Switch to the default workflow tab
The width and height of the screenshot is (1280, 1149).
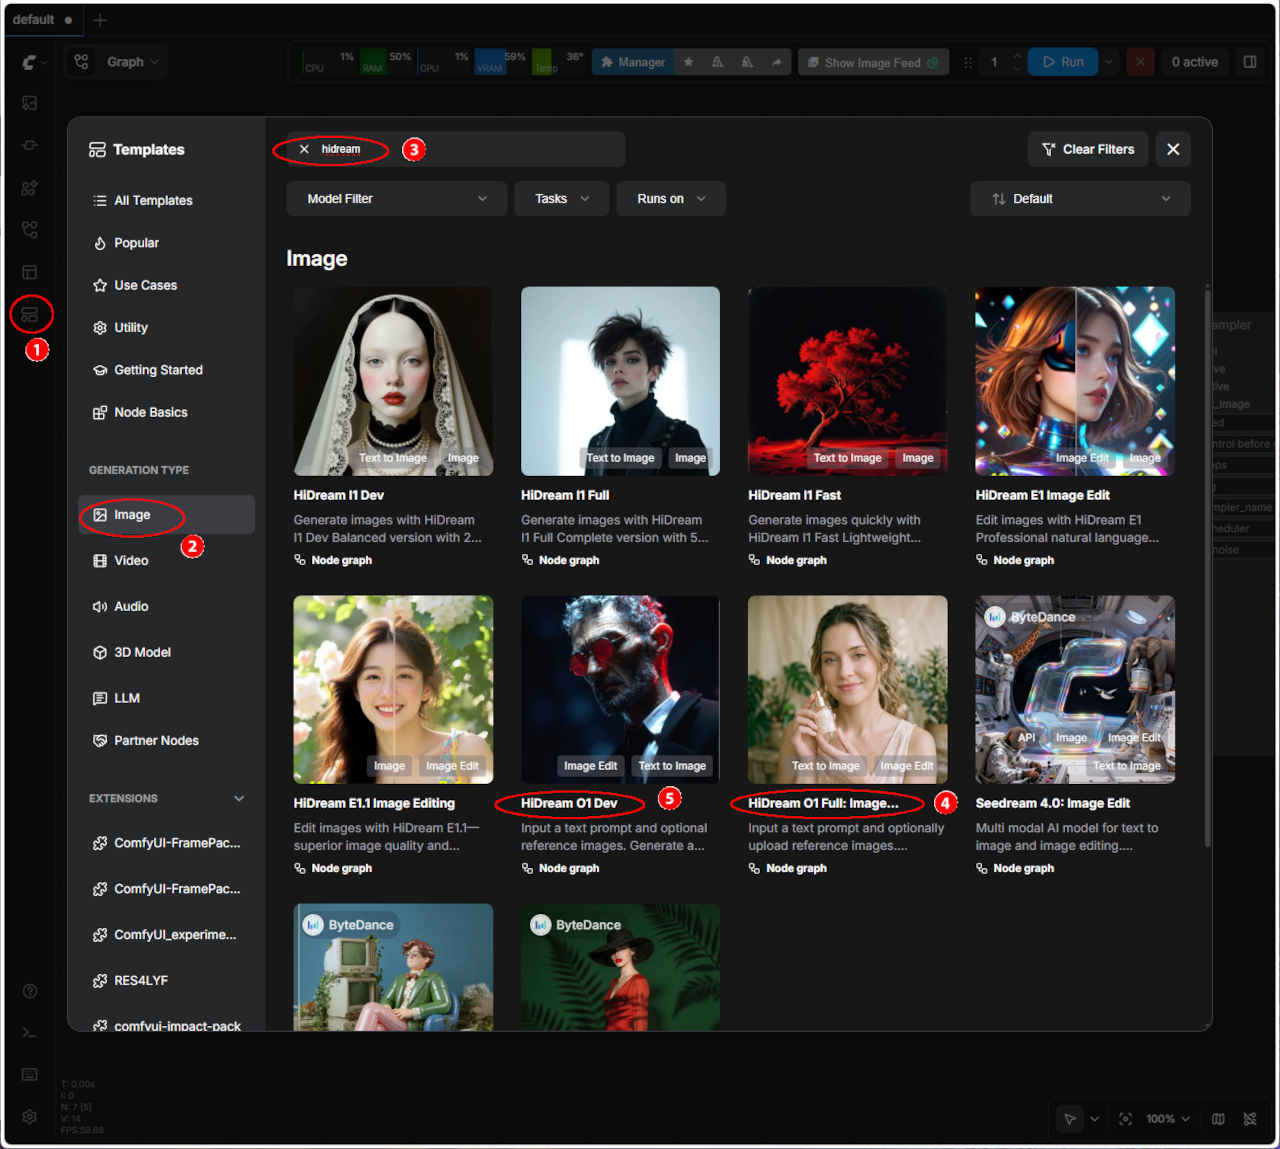pyautogui.click(x=43, y=20)
